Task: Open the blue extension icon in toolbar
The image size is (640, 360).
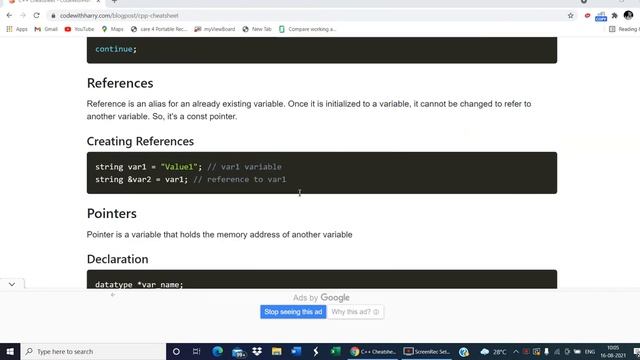Action: [x=601, y=16]
